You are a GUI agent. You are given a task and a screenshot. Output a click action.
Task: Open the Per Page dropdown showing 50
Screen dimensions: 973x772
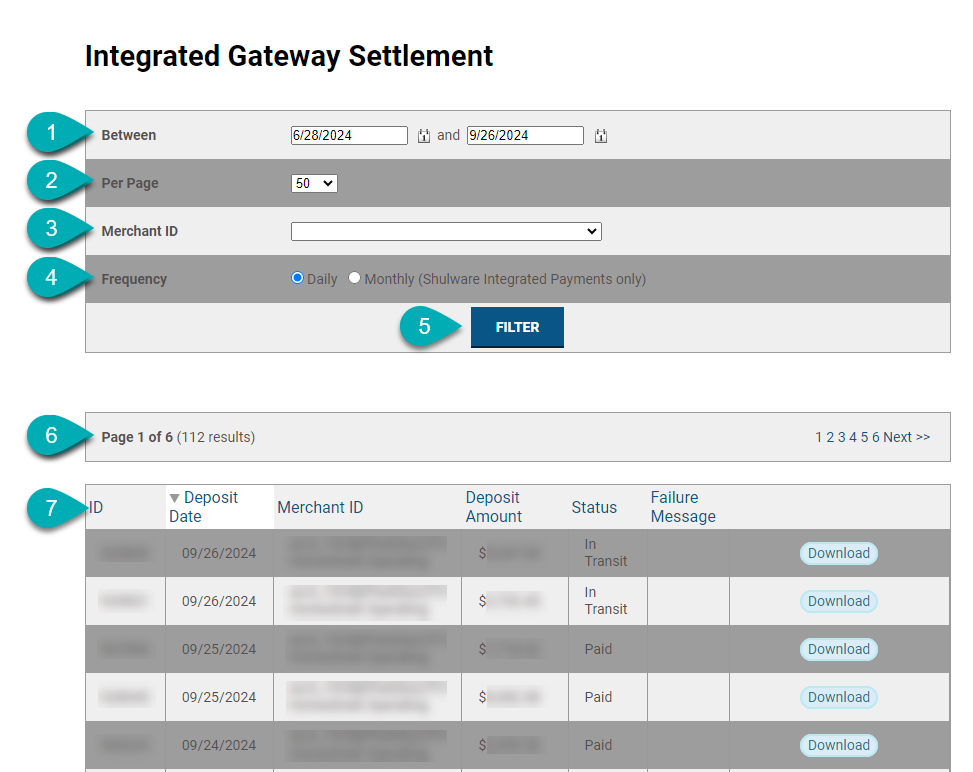tap(314, 183)
